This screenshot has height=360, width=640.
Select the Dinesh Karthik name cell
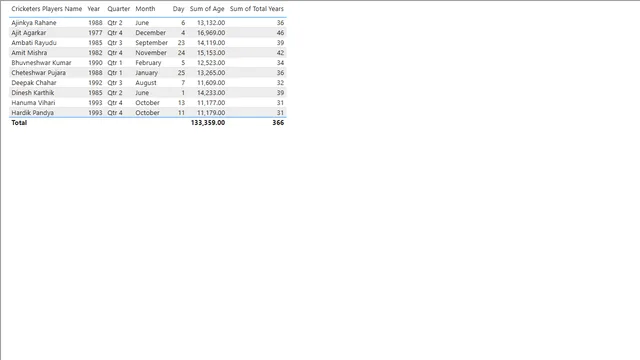coord(33,93)
